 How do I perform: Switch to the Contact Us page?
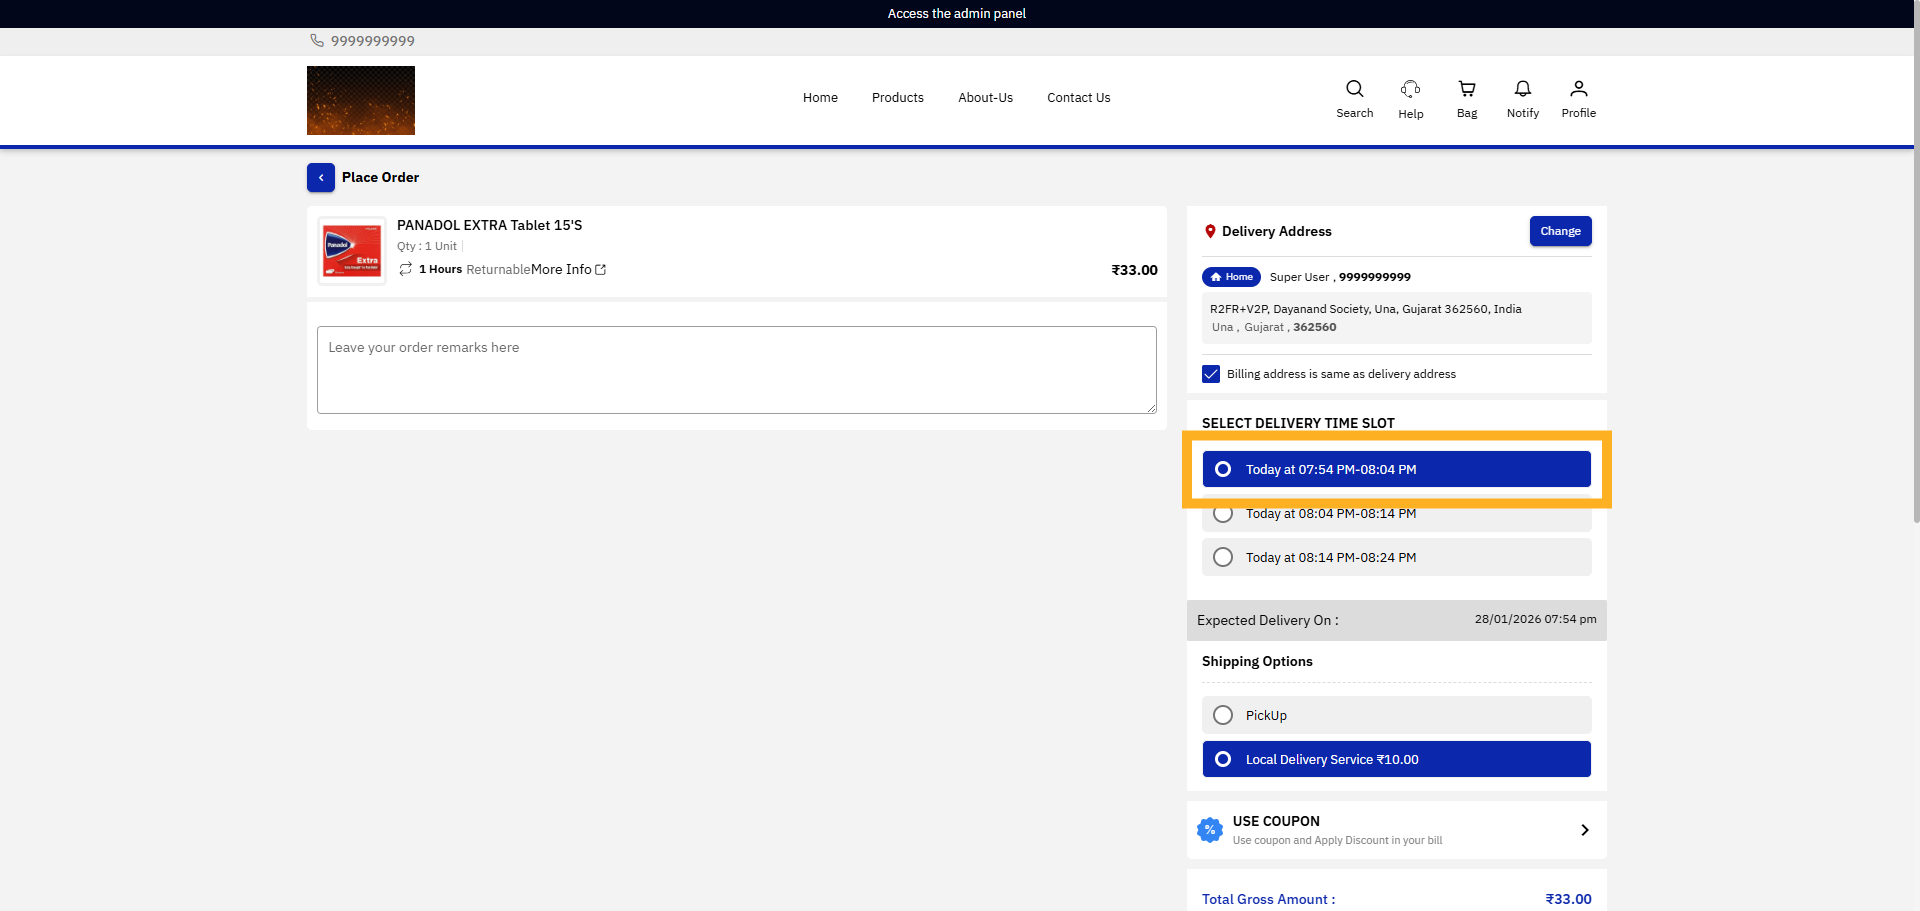[x=1078, y=97]
